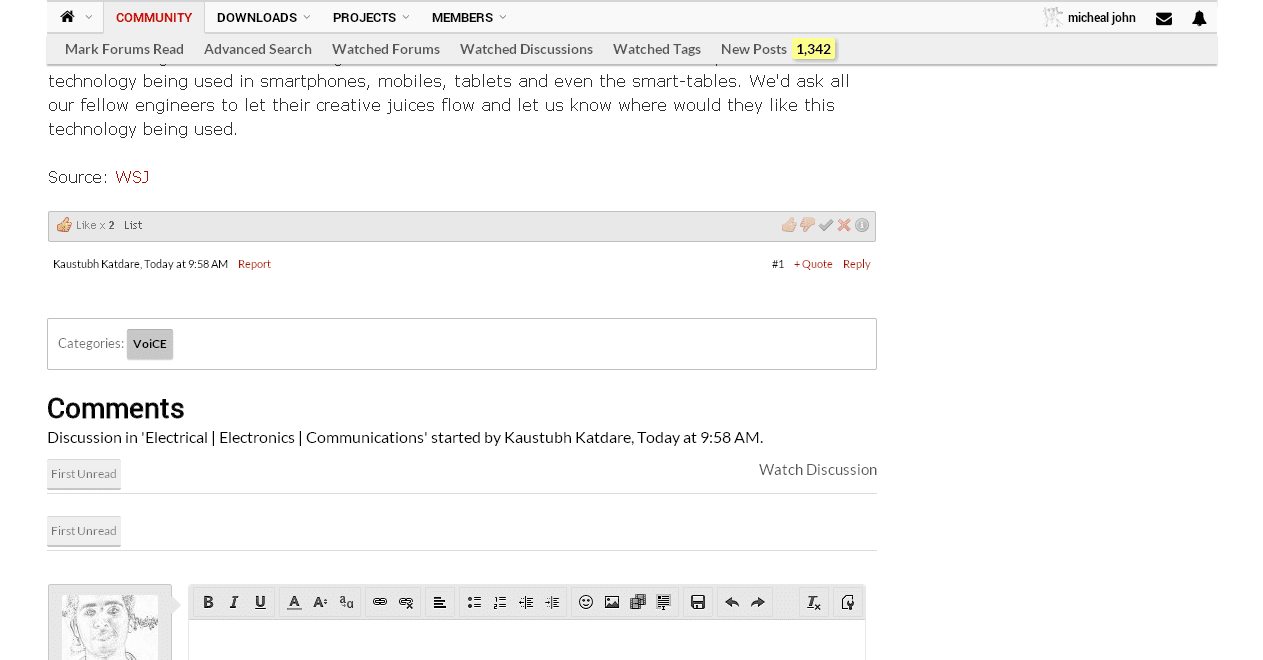1263x660 pixels.
Task: Rate the post with the checkmark icon
Action: [x=826, y=225]
